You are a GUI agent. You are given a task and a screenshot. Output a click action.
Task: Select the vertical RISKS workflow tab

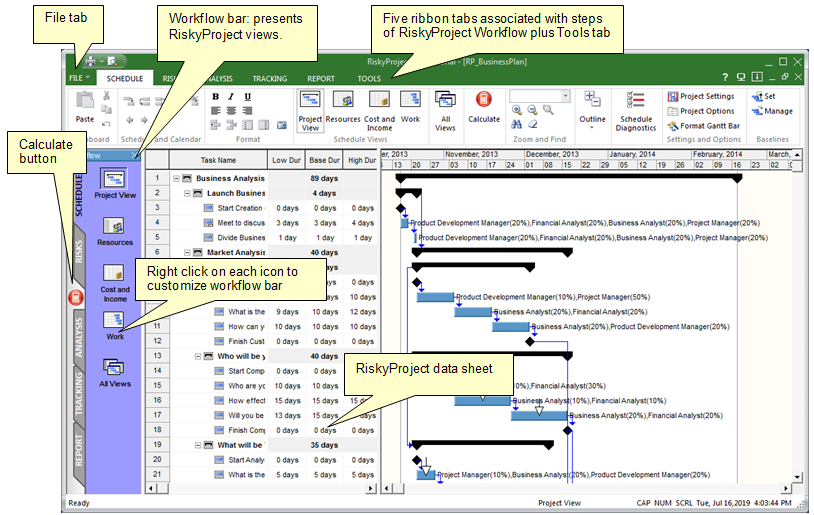[78, 252]
